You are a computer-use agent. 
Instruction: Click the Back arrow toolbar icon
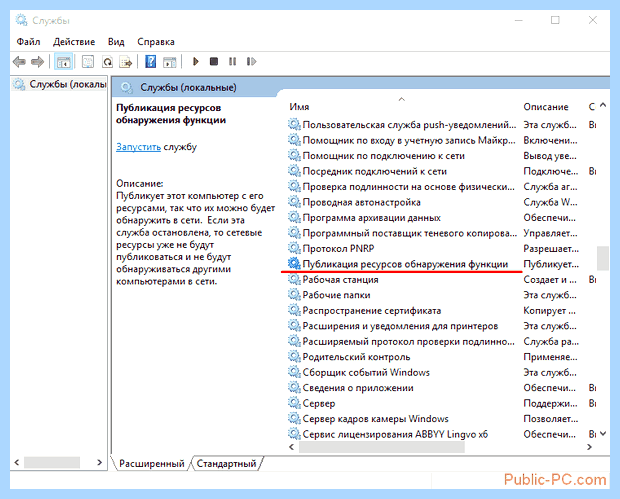point(19,62)
